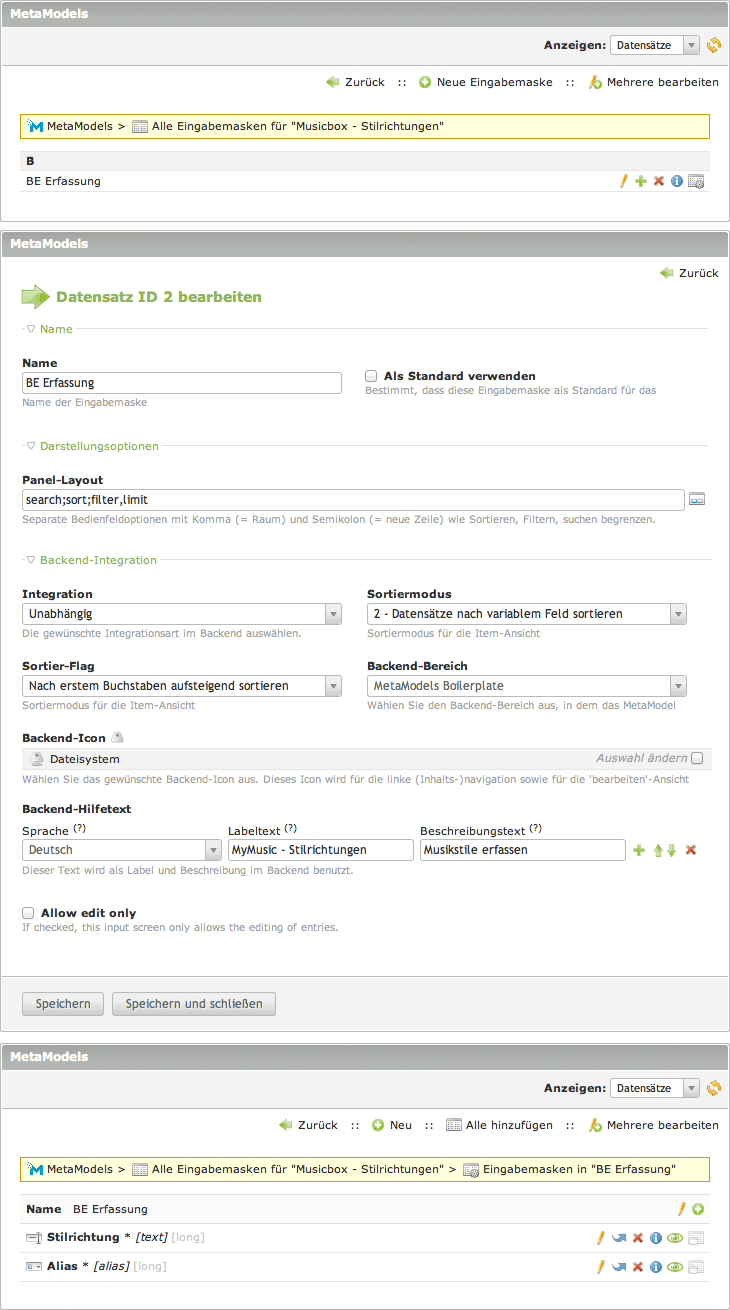Viewport: 730px width, 1310px height.
Task: Delete the Backend-Hilfetext row via red X
Action: click(x=691, y=850)
